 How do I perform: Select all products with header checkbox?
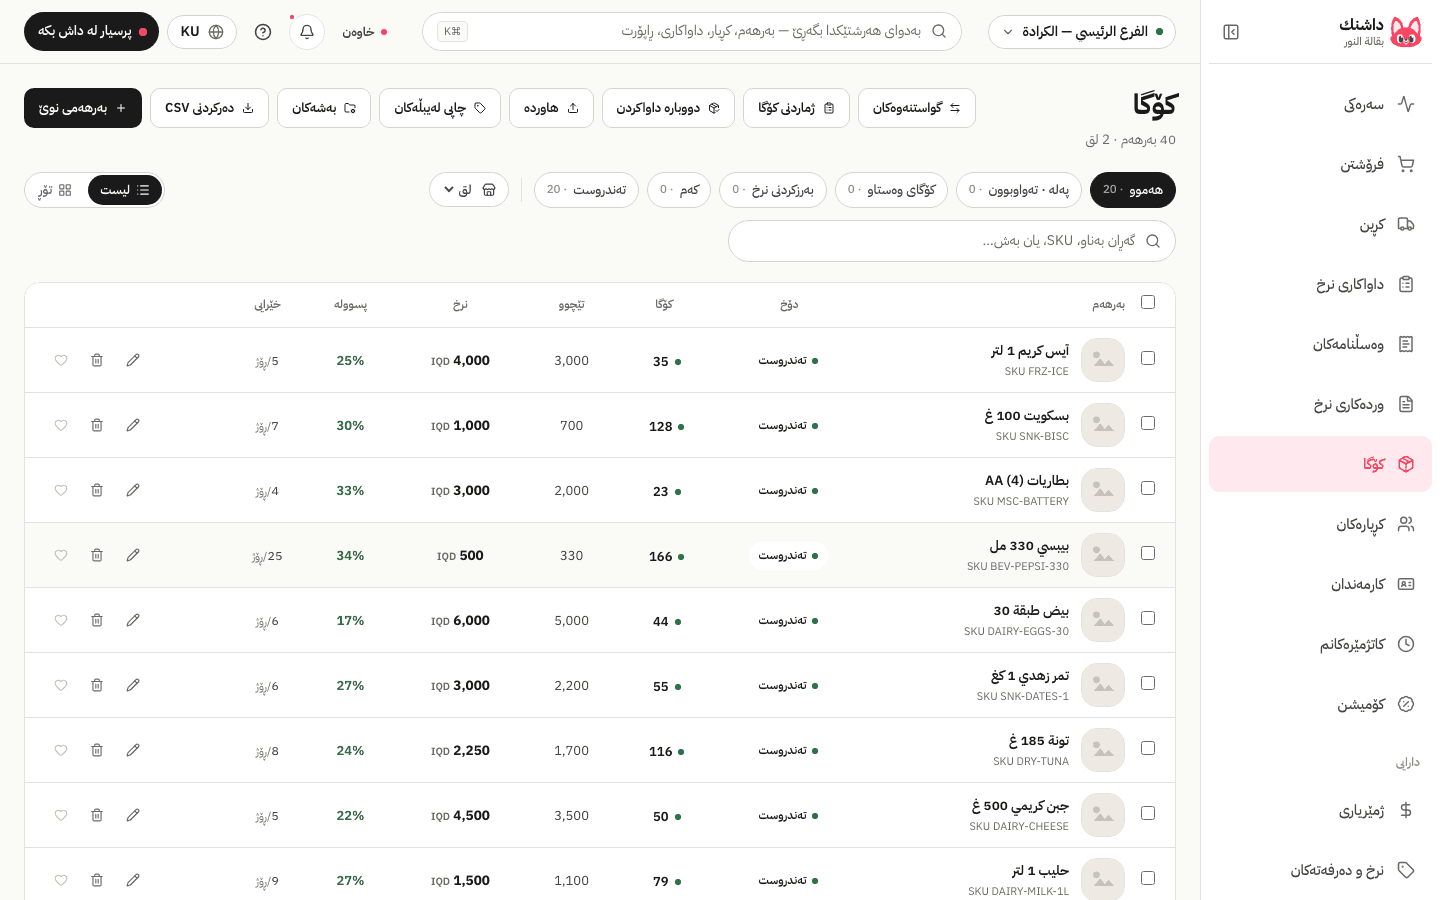1148,302
